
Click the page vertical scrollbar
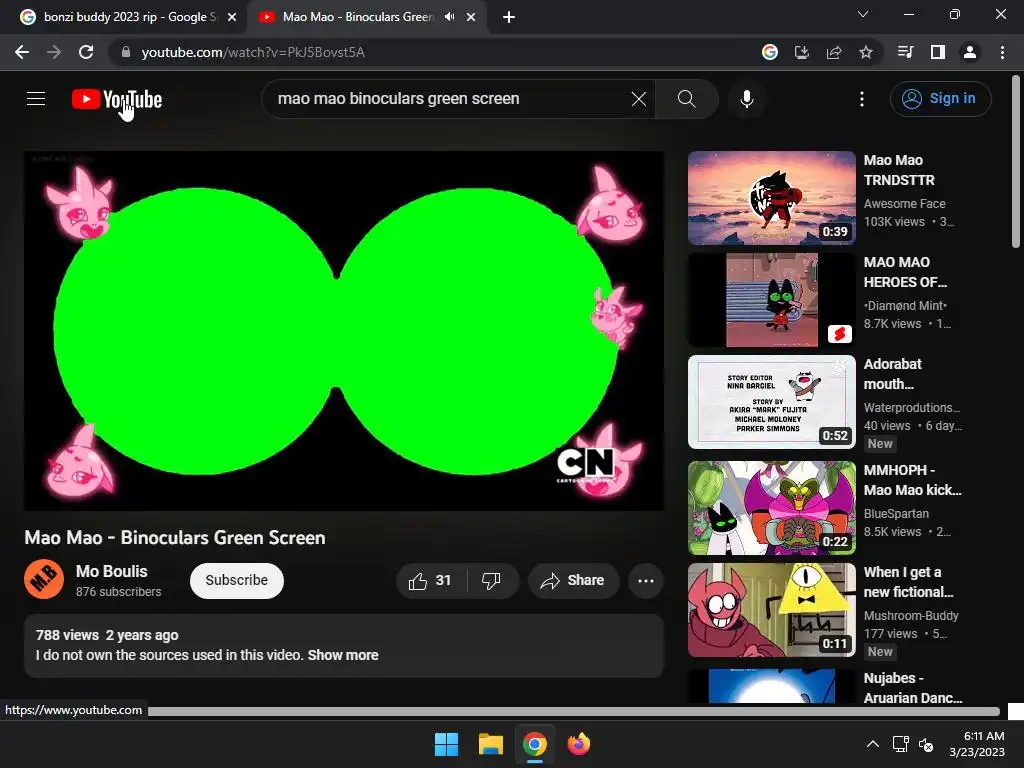coord(1016,162)
